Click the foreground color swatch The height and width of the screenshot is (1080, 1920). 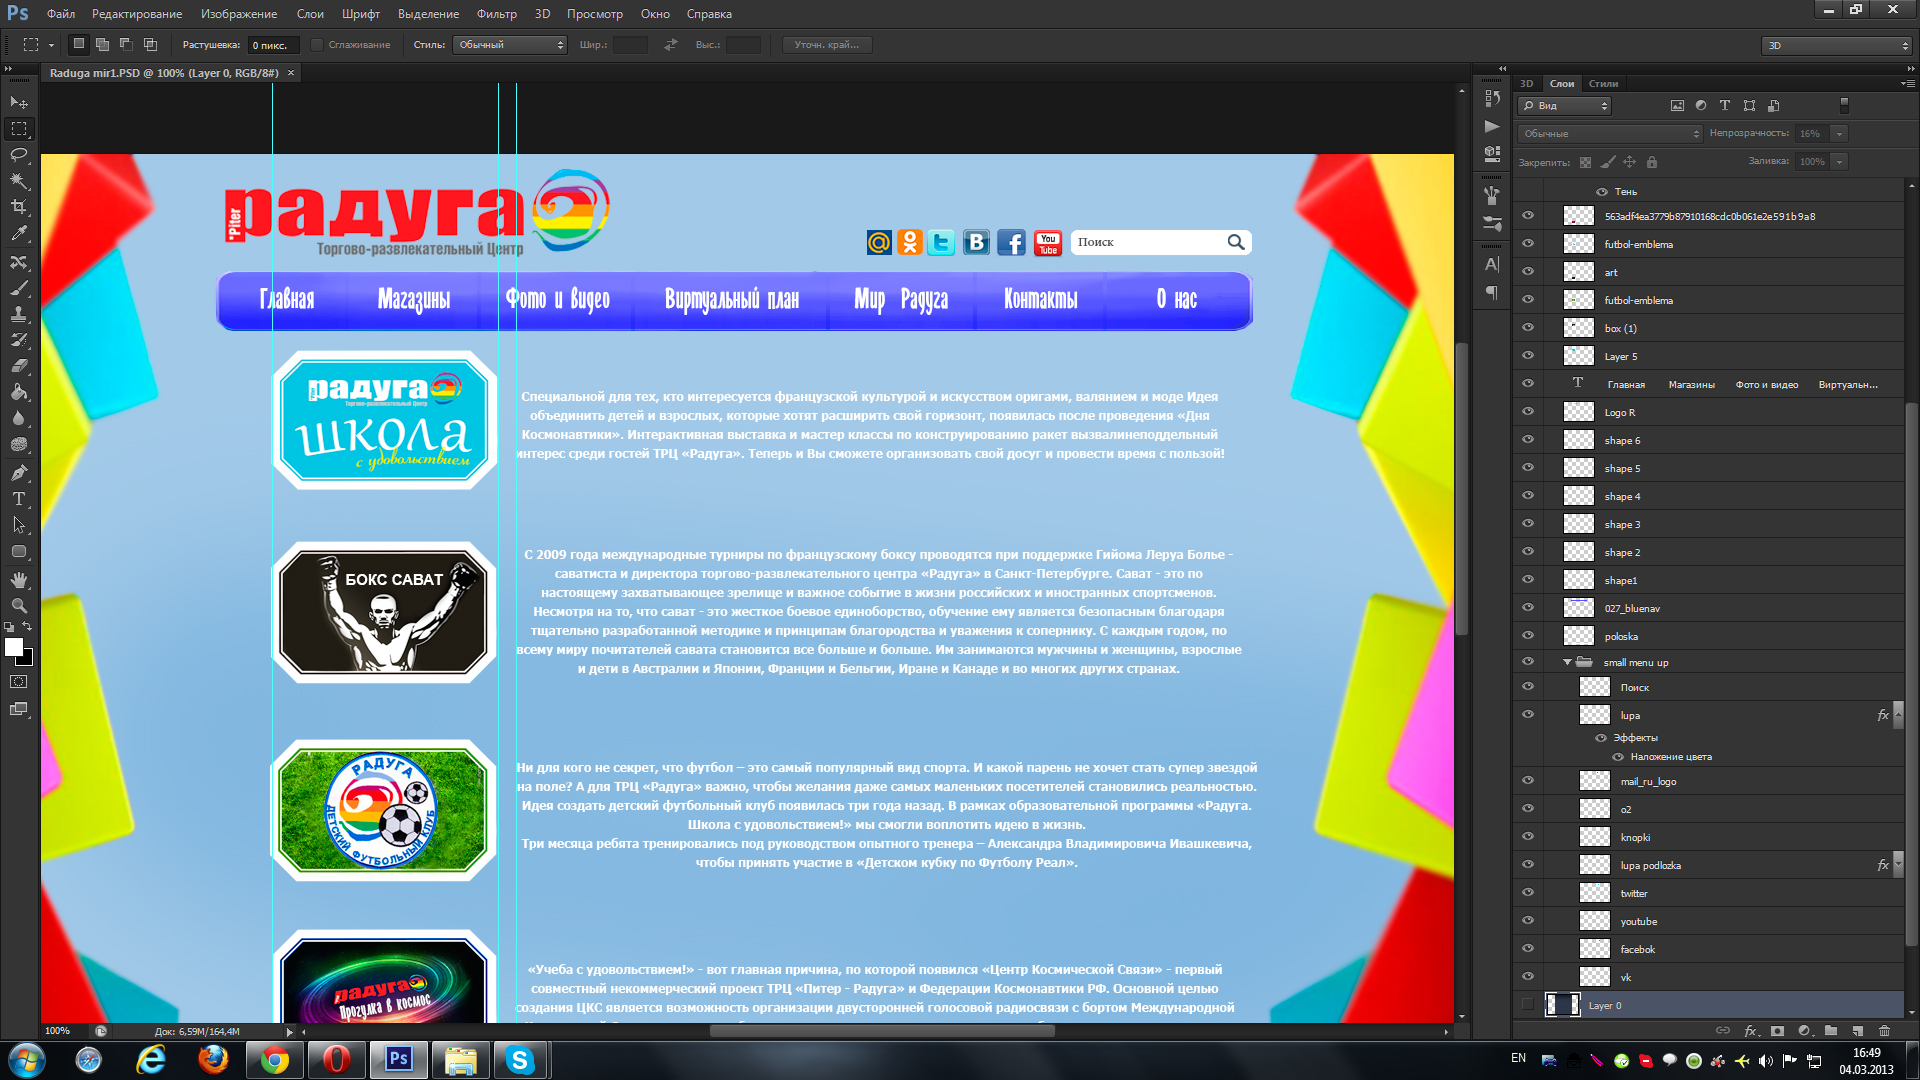click(x=14, y=648)
